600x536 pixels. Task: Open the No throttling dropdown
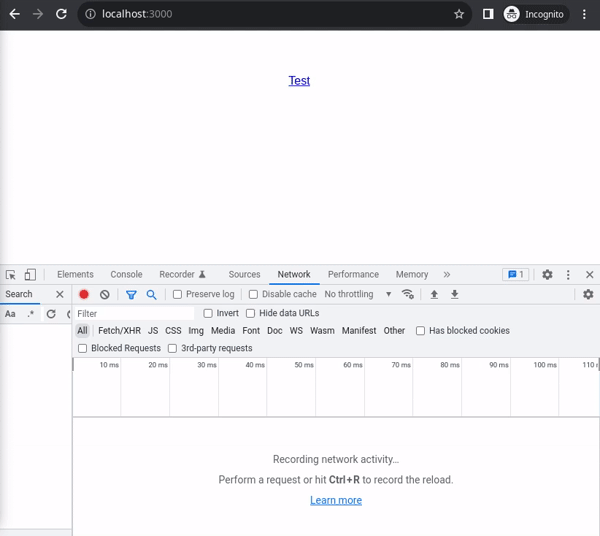[x=358, y=295]
